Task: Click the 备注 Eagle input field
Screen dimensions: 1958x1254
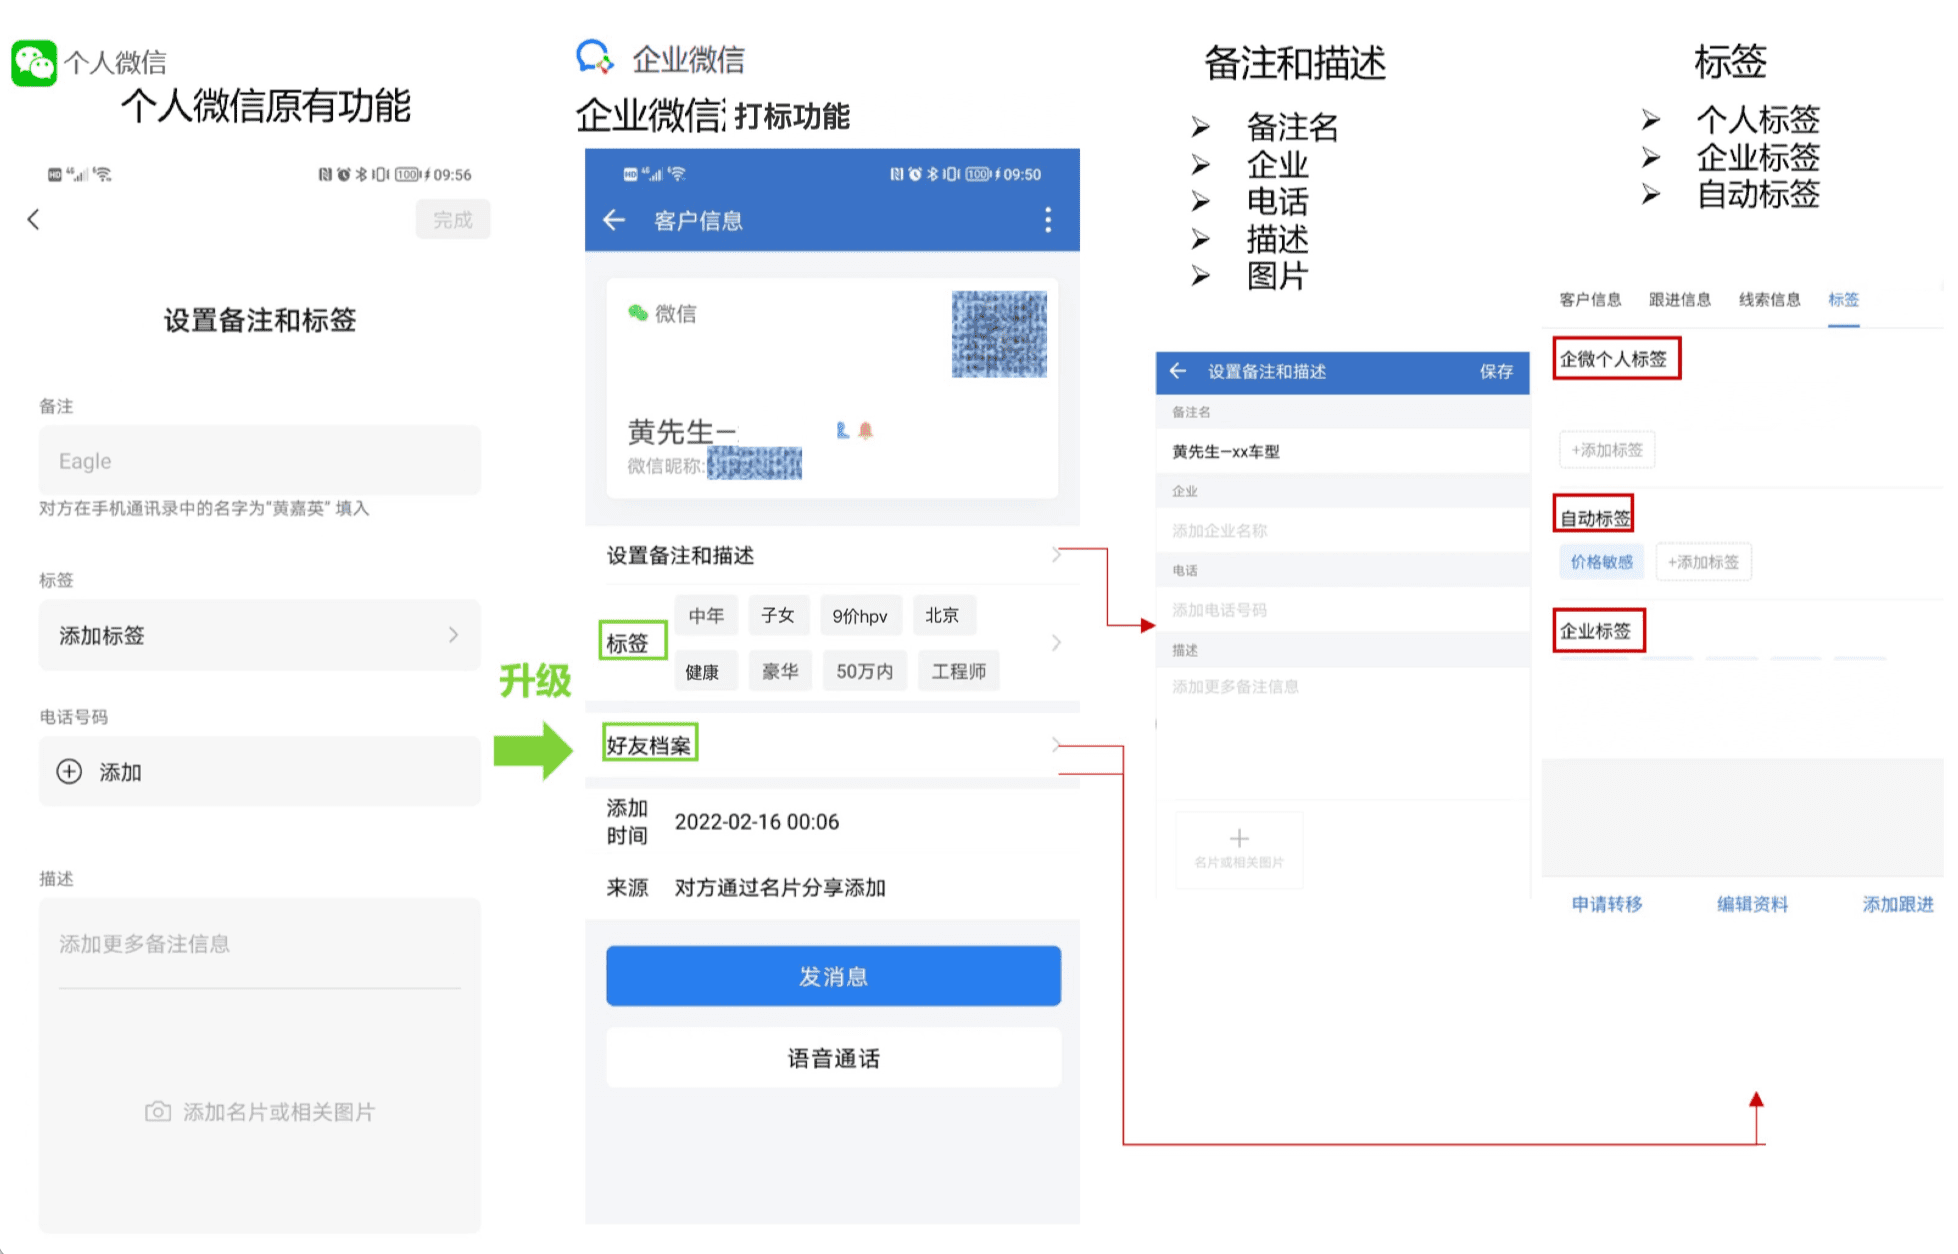Action: [x=260, y=461]
